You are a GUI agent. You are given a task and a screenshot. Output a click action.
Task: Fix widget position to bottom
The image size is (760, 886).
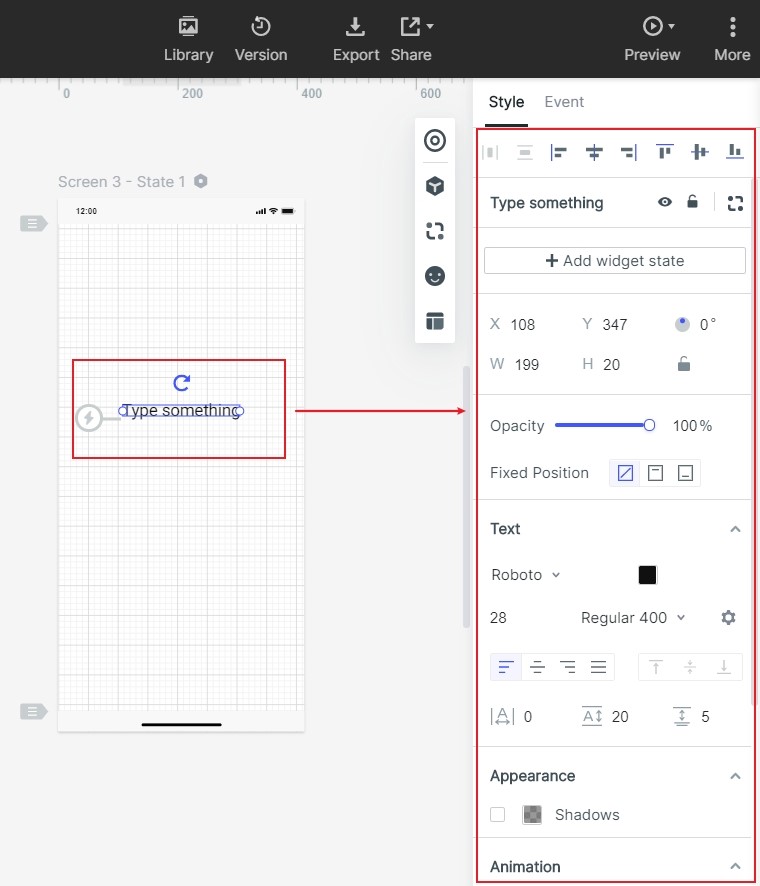pos(685,473)
